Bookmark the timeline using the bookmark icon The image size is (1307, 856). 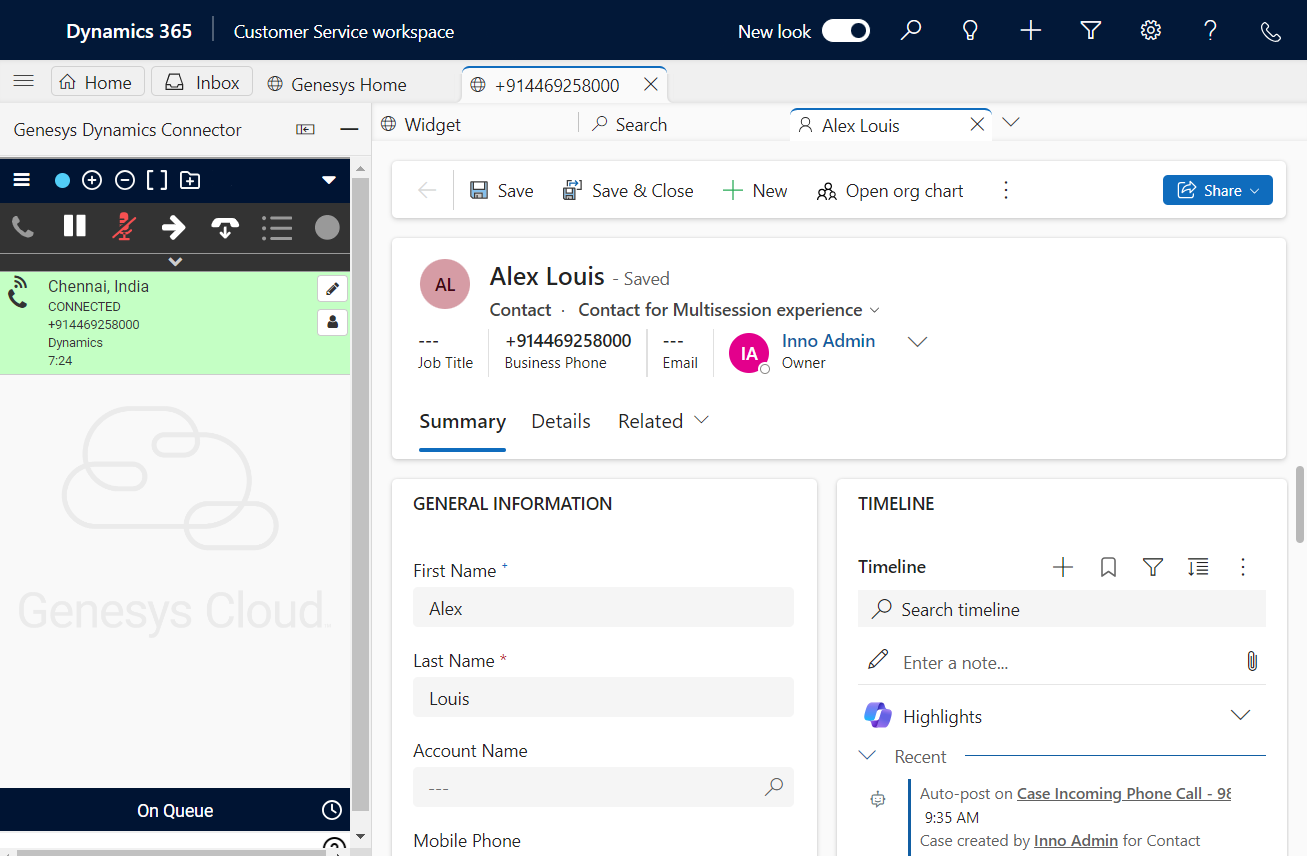[x=1108, y=567]
